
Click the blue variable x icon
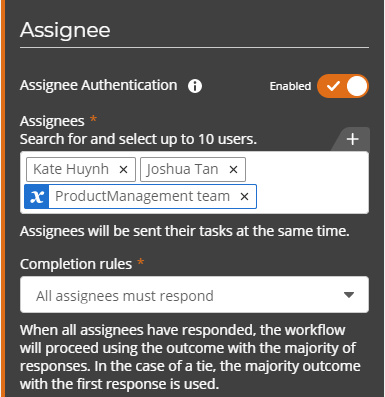coord(37,197)
